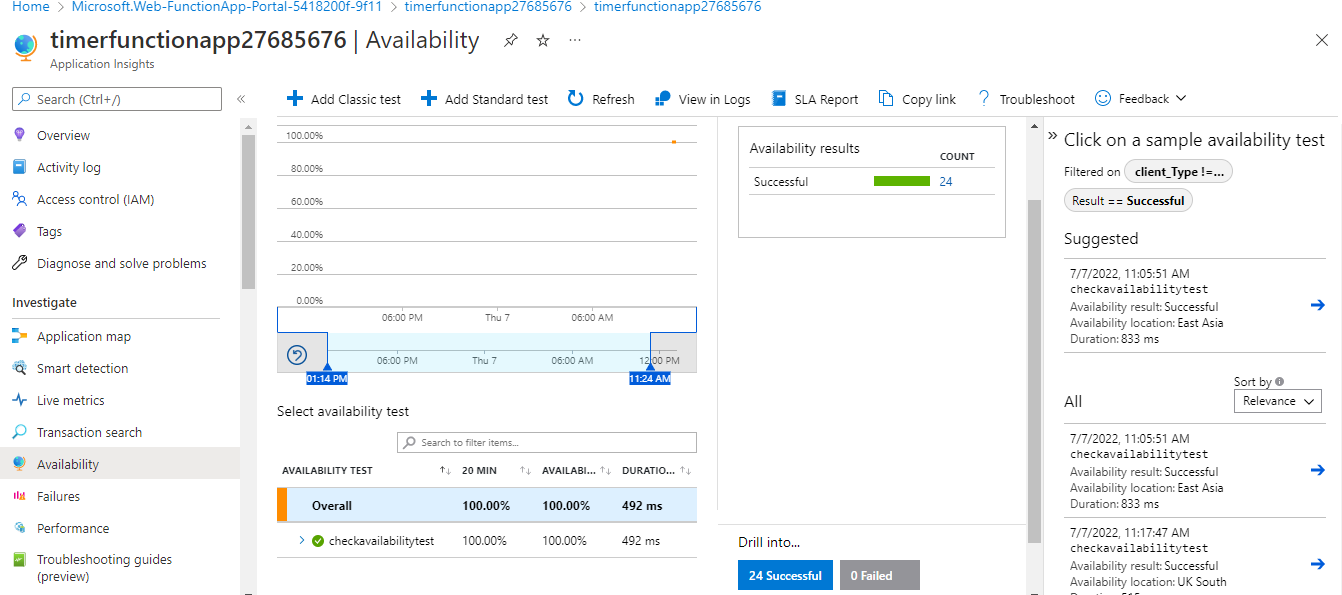The width and height of the screenshot is (1342, 595).
Task: Go to Overview in sidebar
Action: 63,135
